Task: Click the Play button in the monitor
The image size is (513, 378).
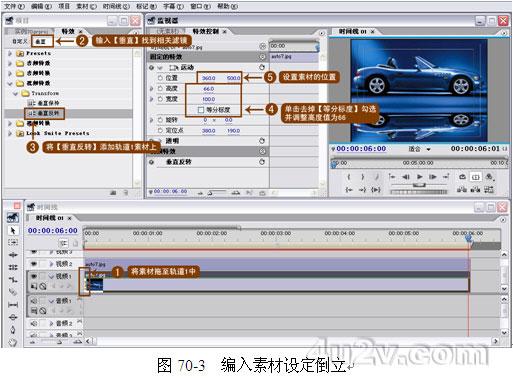Action: coord(420,177)
